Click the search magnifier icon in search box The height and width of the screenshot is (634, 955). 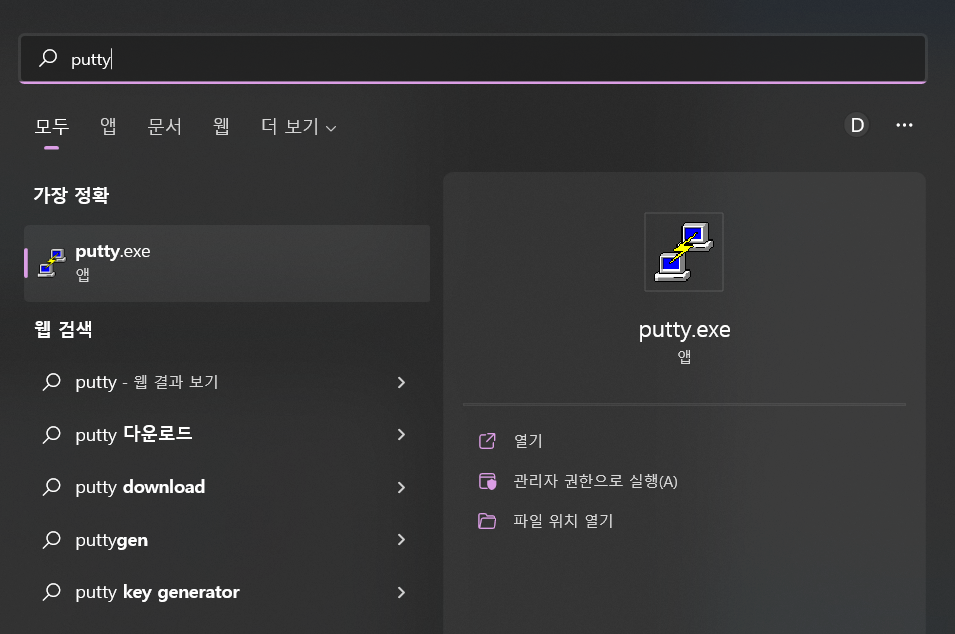pos(48,58)
